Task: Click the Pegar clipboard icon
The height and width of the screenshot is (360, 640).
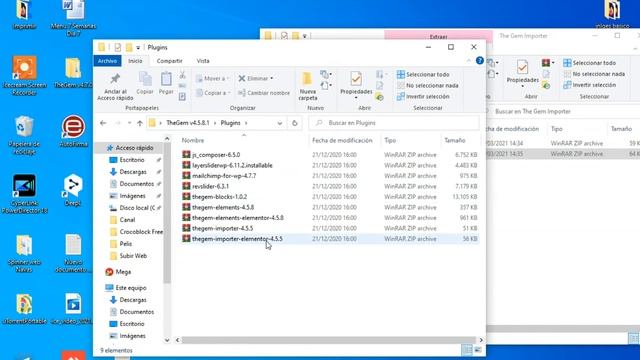Action: pos(166,79)
